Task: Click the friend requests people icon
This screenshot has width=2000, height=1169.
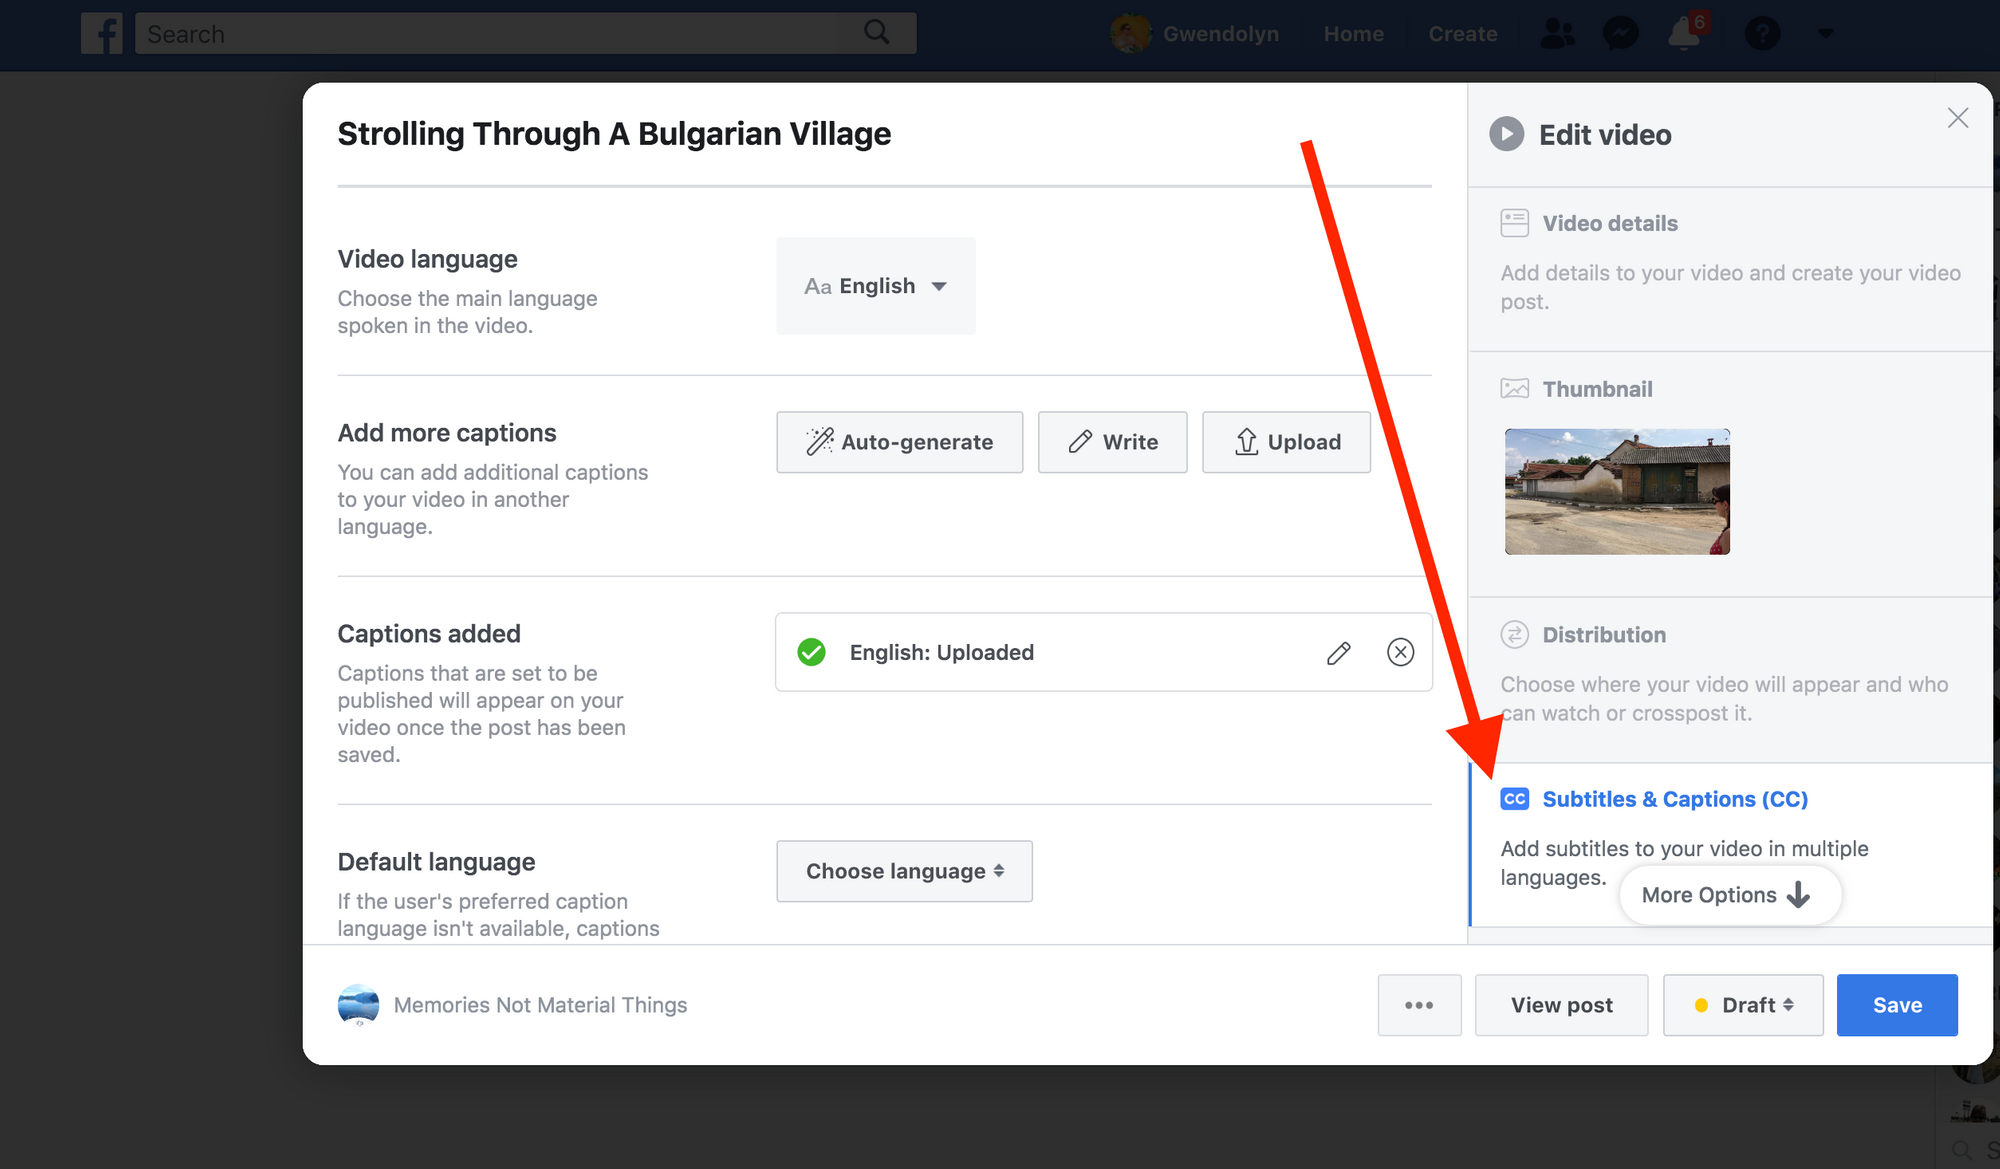Action: click(1557, 34)
